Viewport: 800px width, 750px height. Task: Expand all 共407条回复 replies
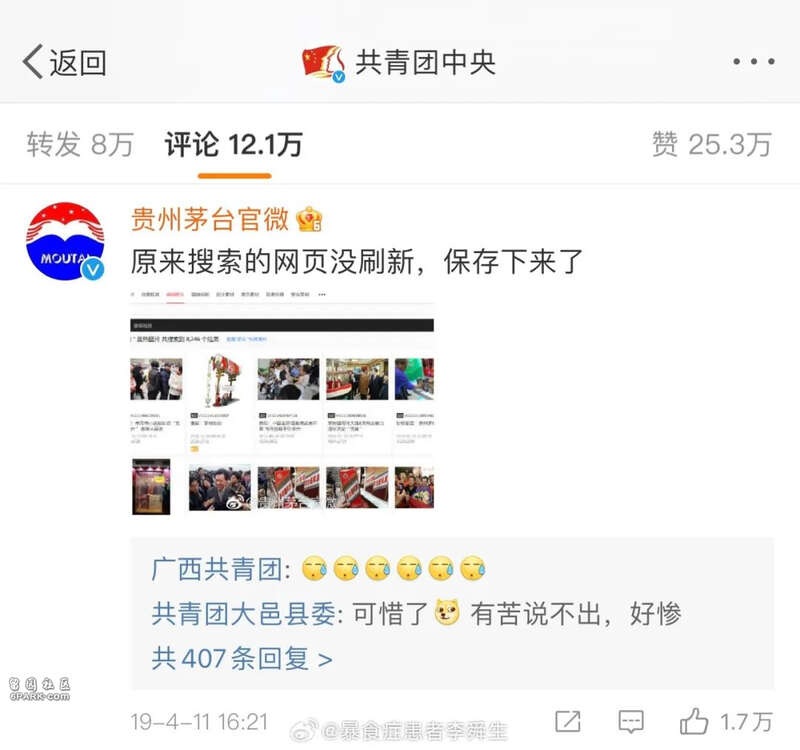tap(242, 658)
